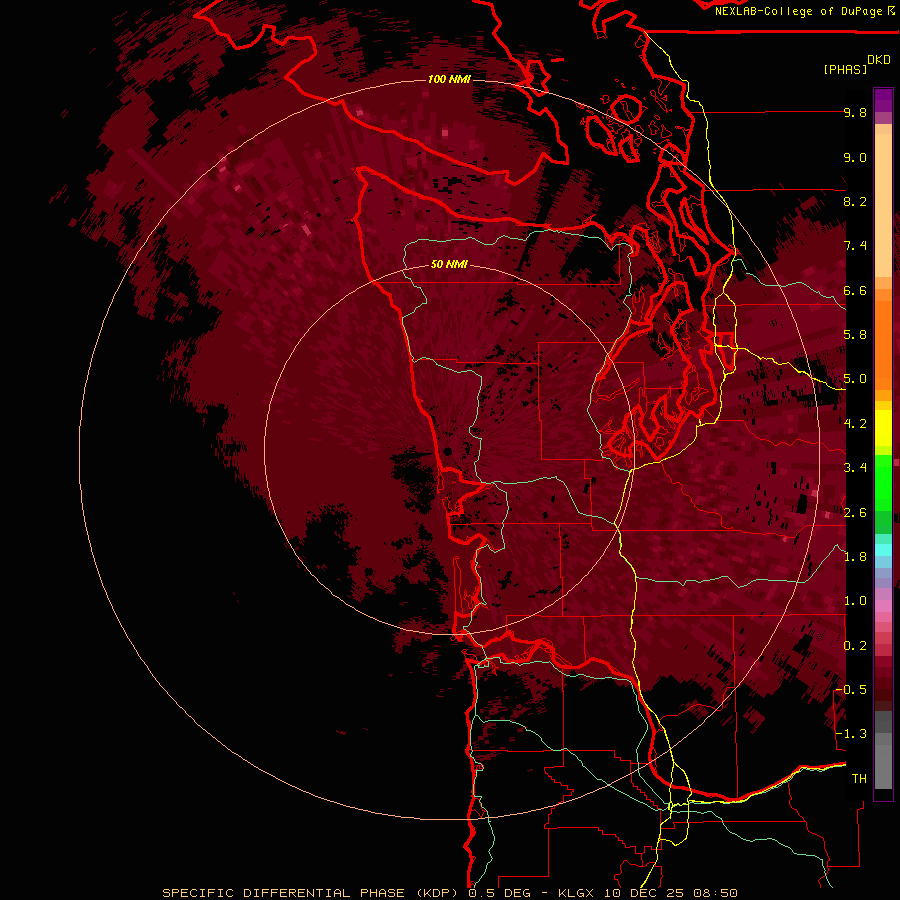The height and width of the screenshot is (900, 900).
Task: Click the 5.0 color scale value
Action: (855, 379)
